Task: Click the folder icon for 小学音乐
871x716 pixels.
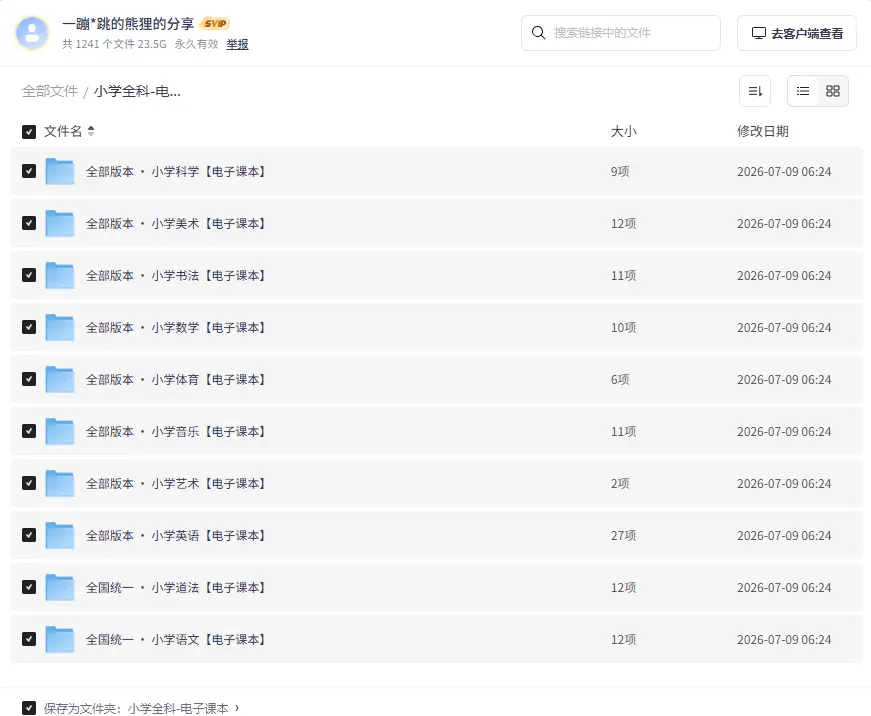Action: pos(59,432)
